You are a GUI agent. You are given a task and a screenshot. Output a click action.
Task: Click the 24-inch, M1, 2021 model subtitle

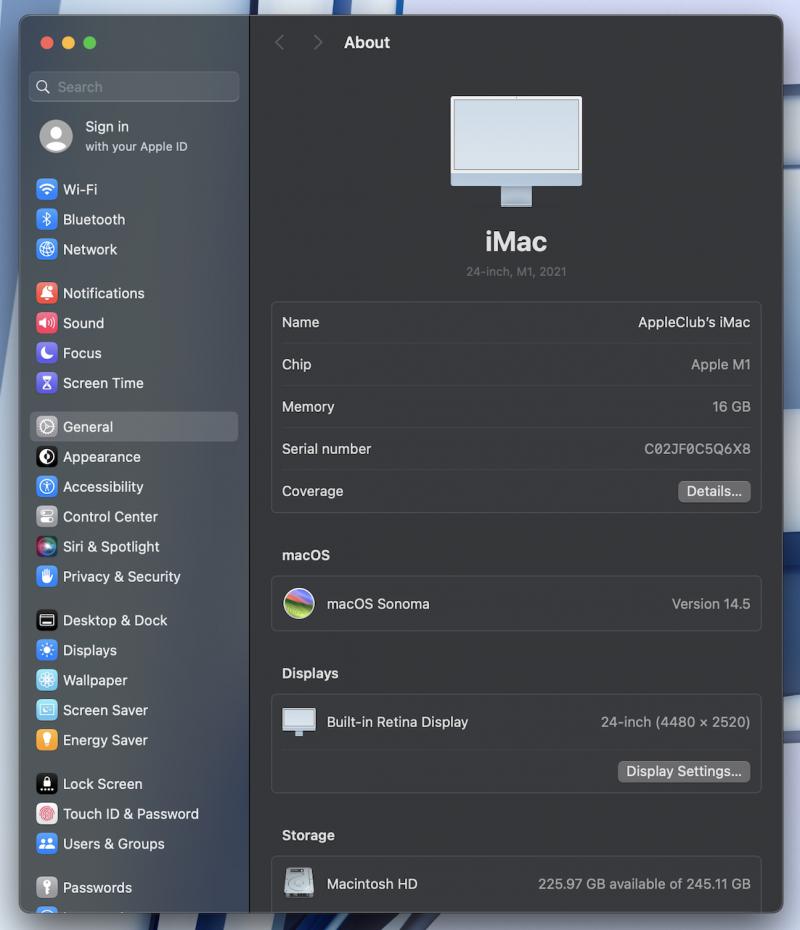click(516, 272)
